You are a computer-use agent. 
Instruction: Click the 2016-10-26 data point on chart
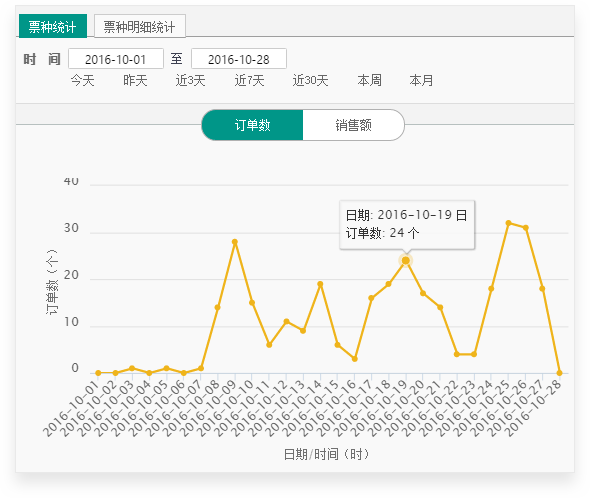[x=526, y=228]
